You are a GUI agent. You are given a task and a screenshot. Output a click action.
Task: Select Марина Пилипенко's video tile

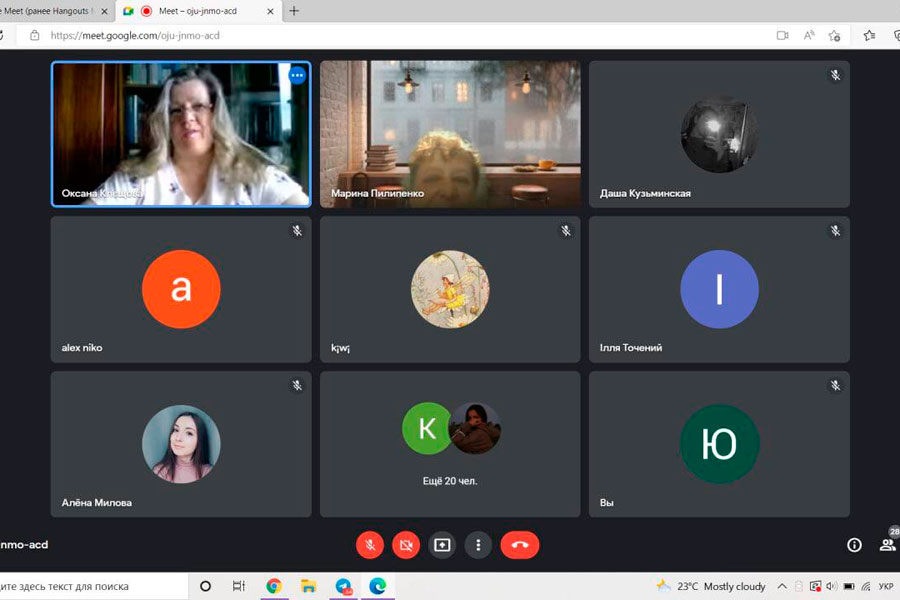coord(450,134)
